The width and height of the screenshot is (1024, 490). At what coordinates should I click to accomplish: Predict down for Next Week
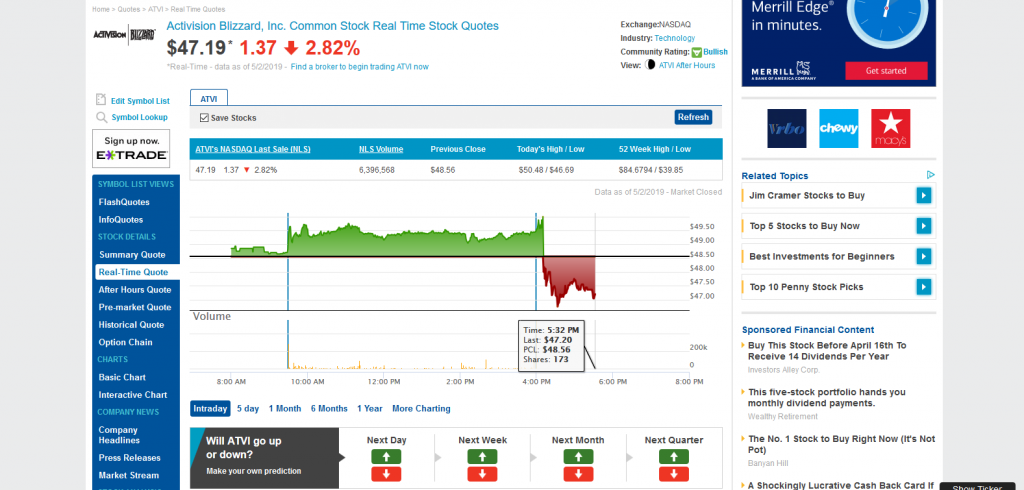[x=482, y=474]
